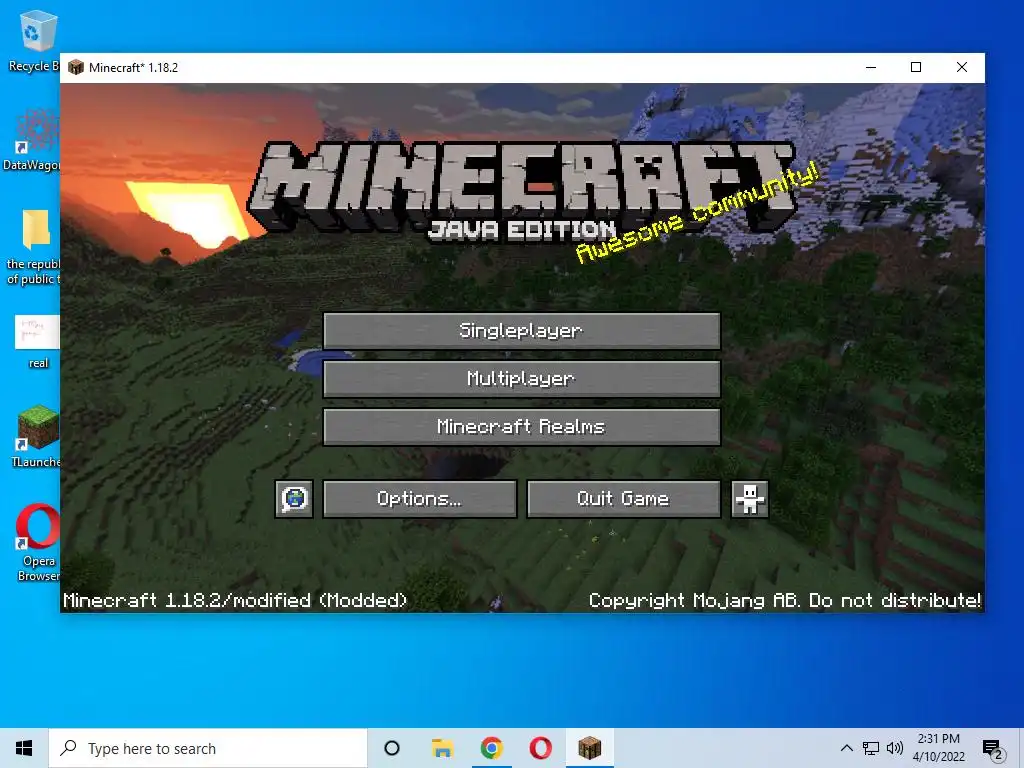Open the accessibility settings icon
The height and width of the screenshot is (768, 1024).
[x=749, y=500]
